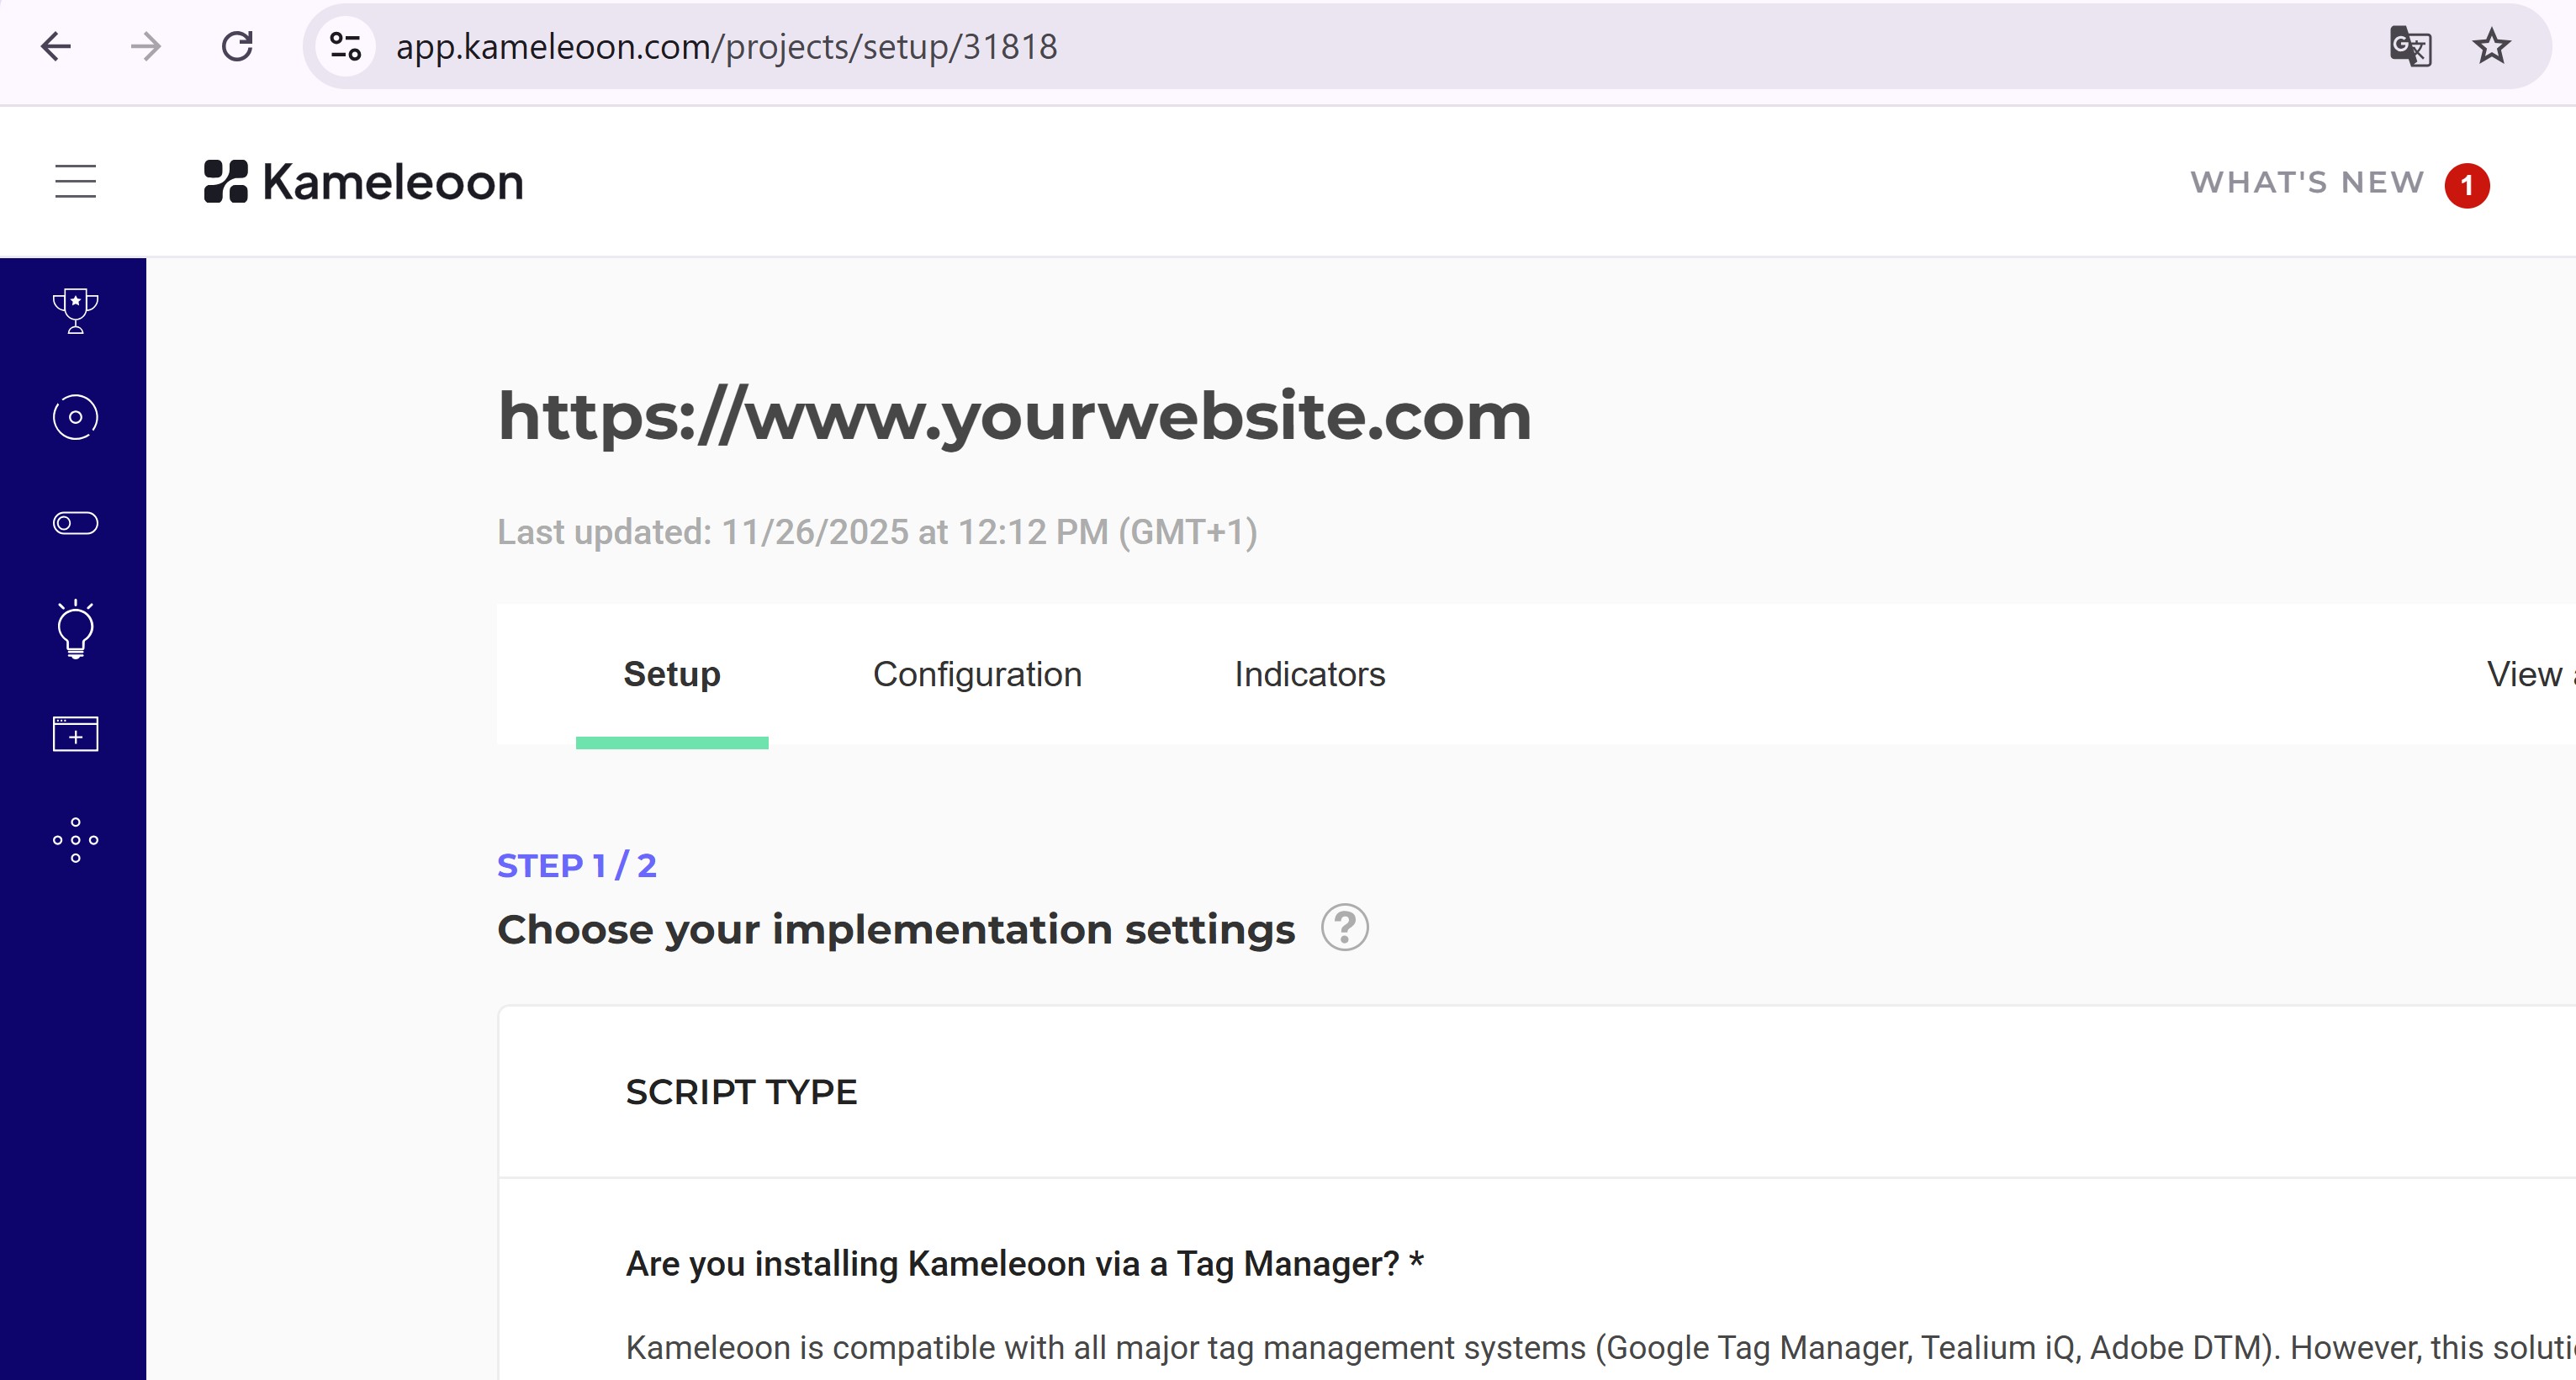This screenshot has width=2576, height=1380.
Task: Click the red notification badge
Action: coord(2467,185)
